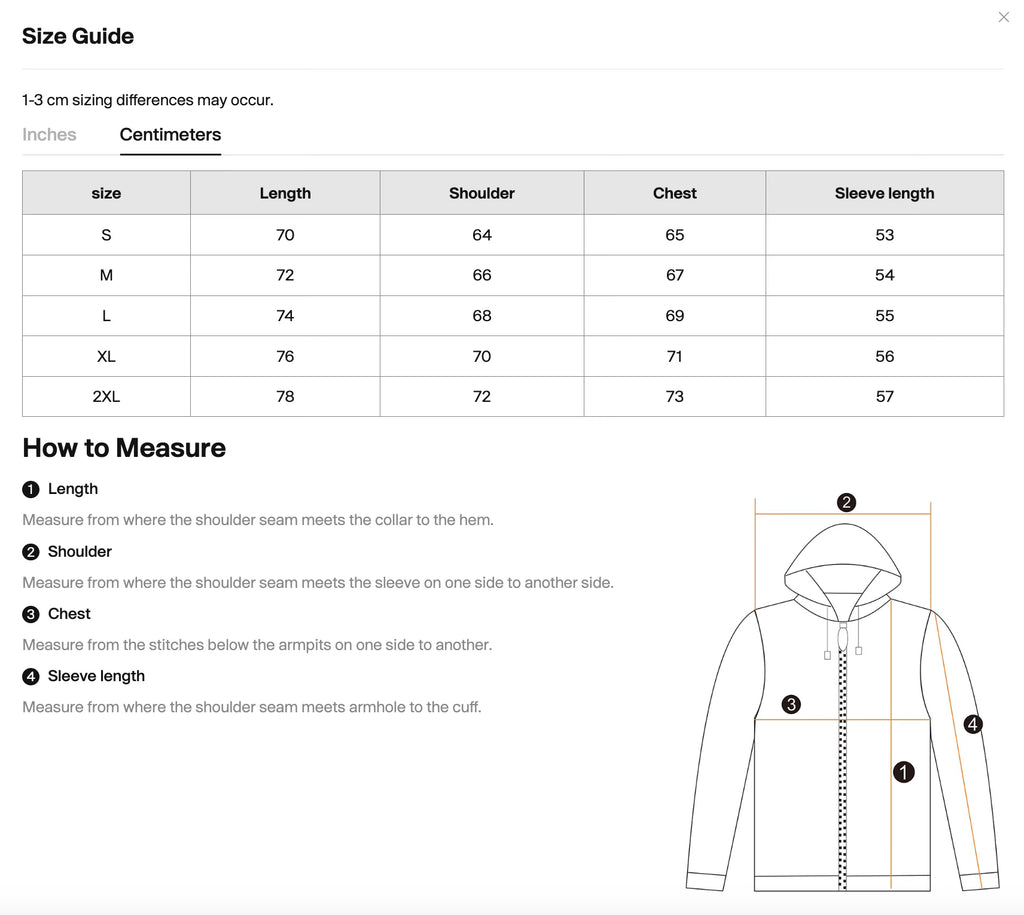Switch to the Inches tab
Screen dimensions: 1024x915
point(49,134)
